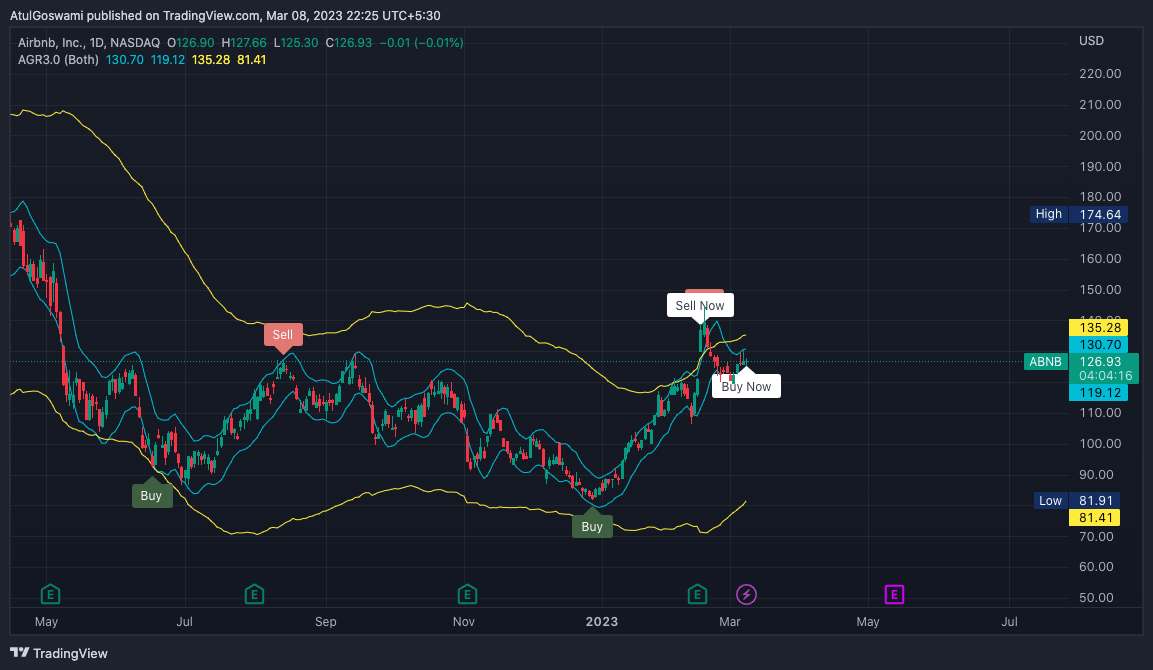Screen dimensions: 1153x670
Task: Click the TradingView.com text in the header
Action: tap(211, 15)
